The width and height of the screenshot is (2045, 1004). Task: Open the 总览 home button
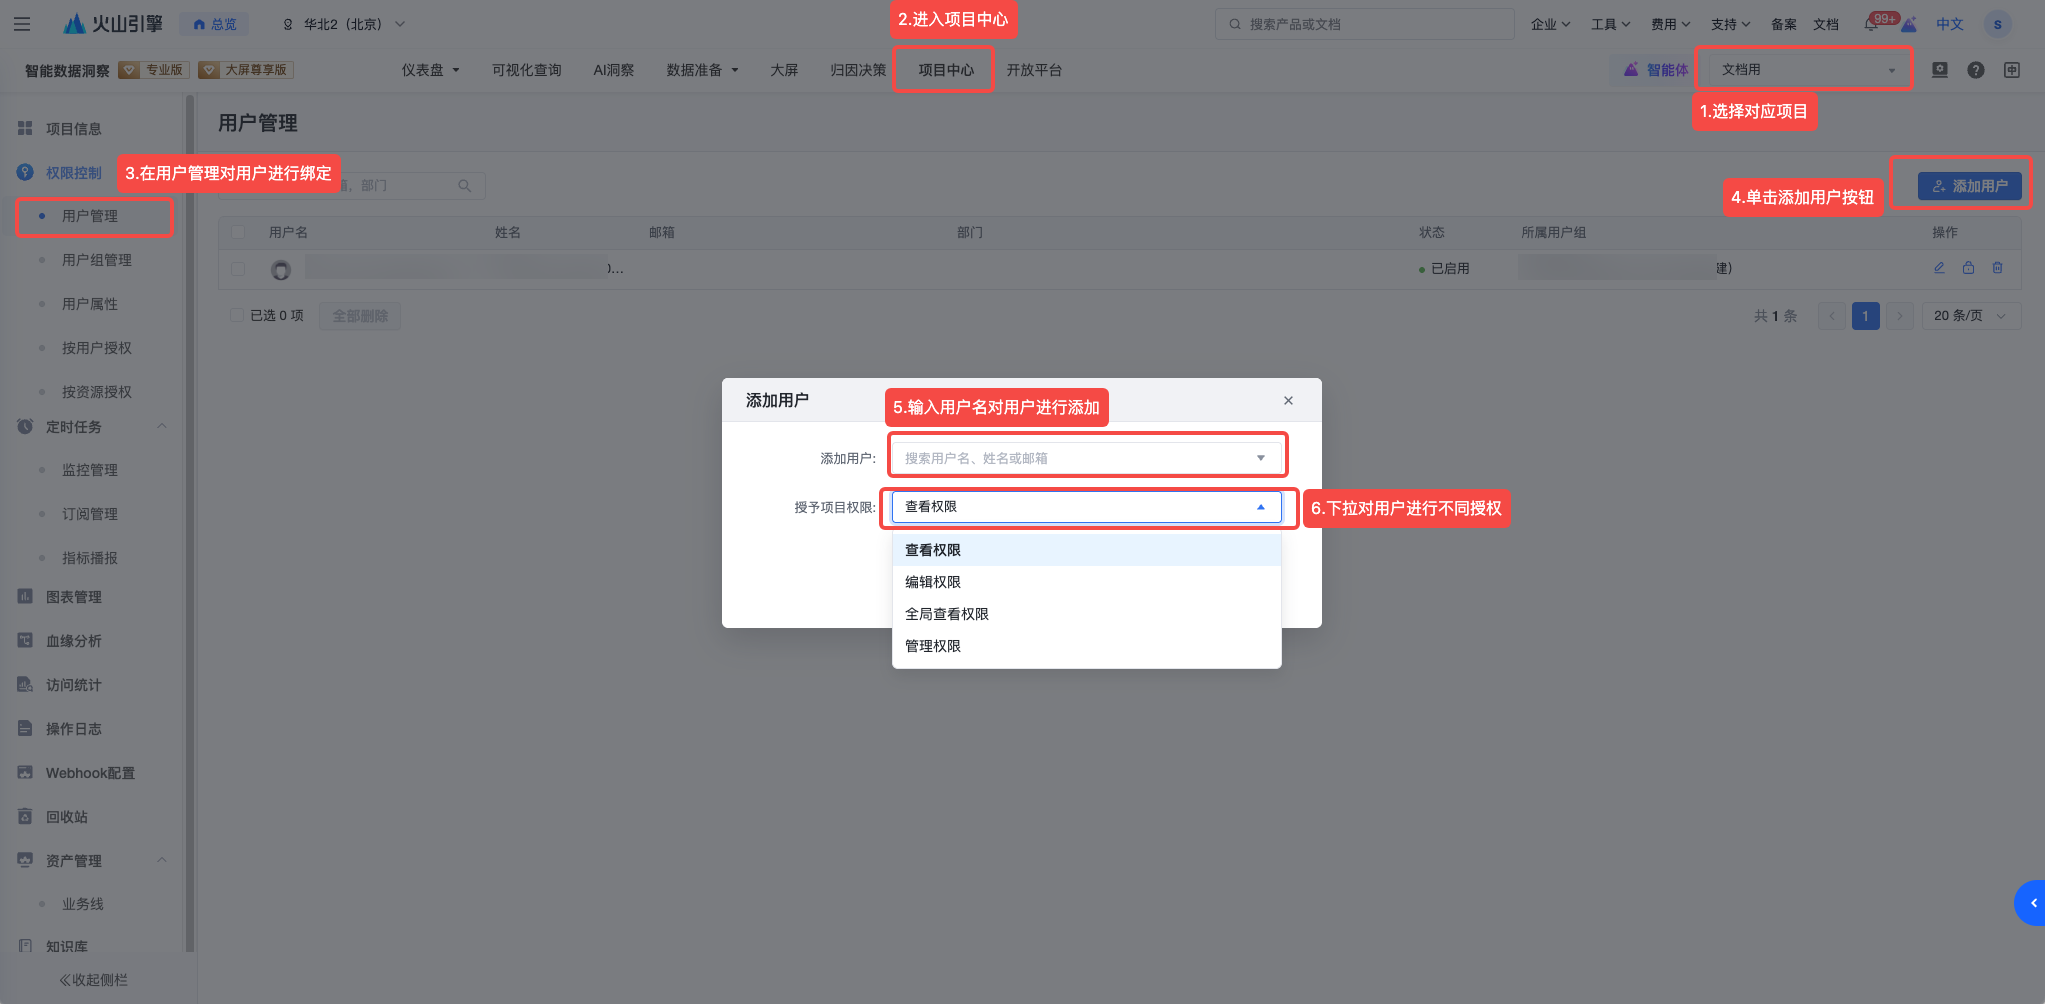tap(215, 24)
